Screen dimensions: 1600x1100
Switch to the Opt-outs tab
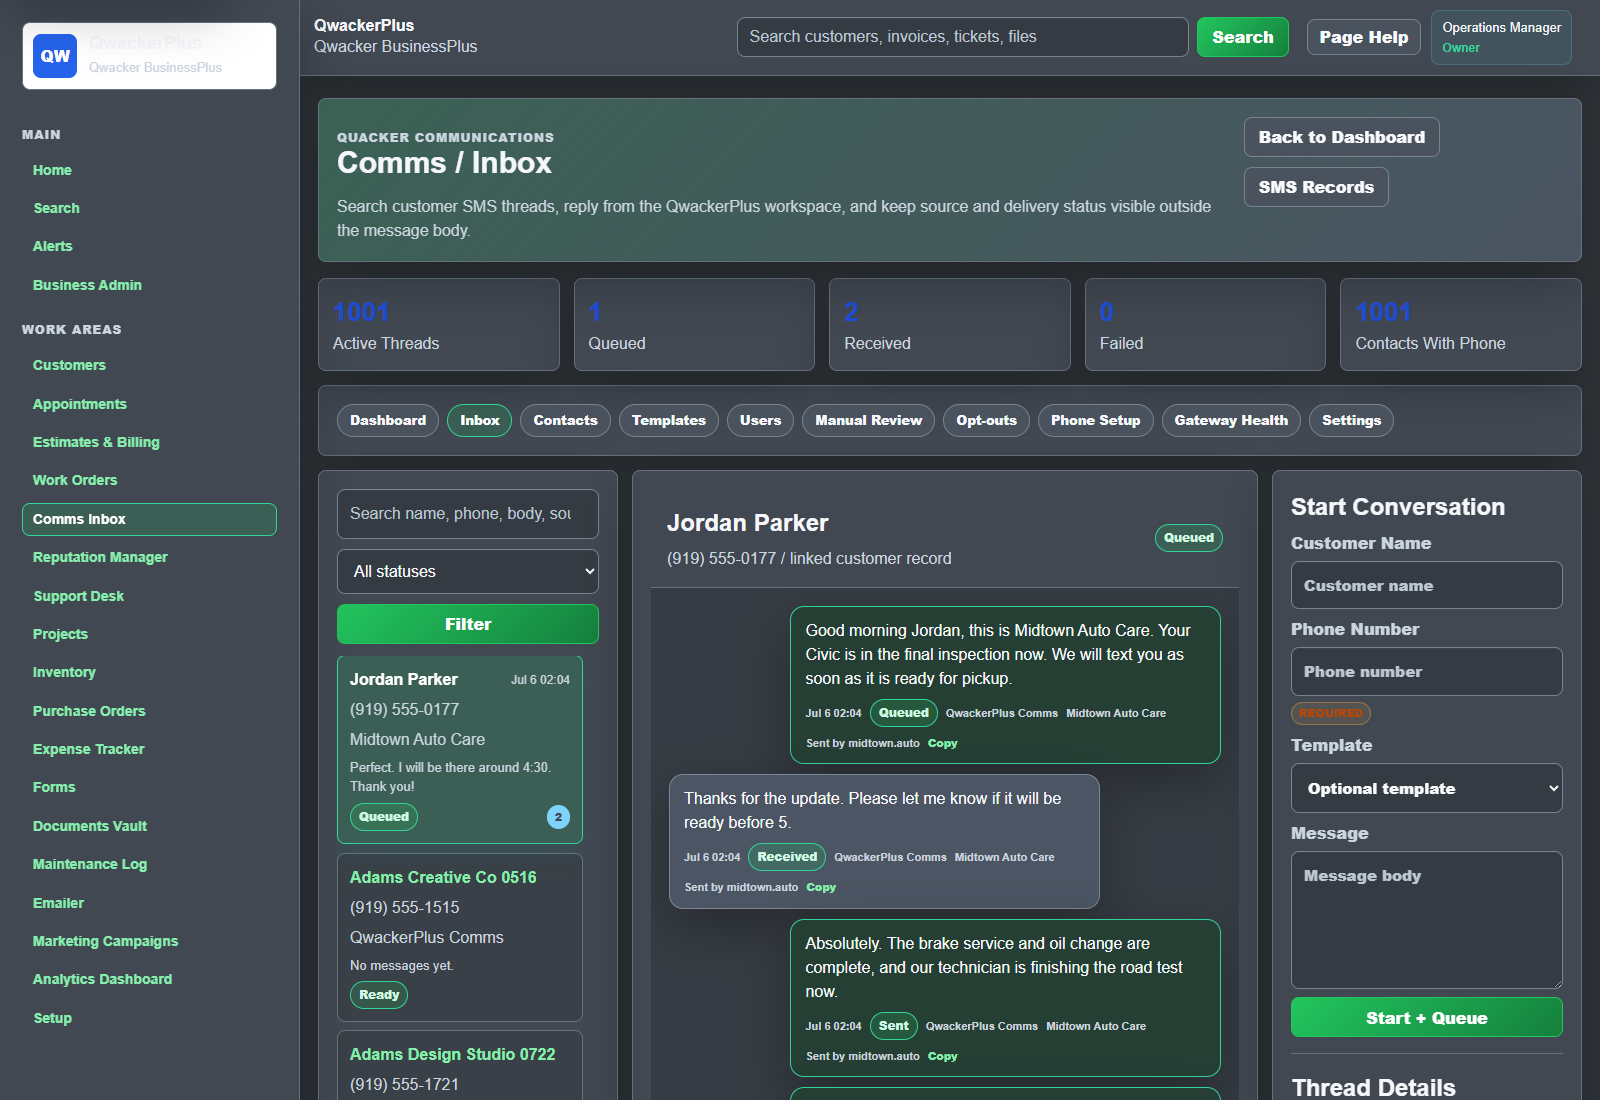(986, 420)
